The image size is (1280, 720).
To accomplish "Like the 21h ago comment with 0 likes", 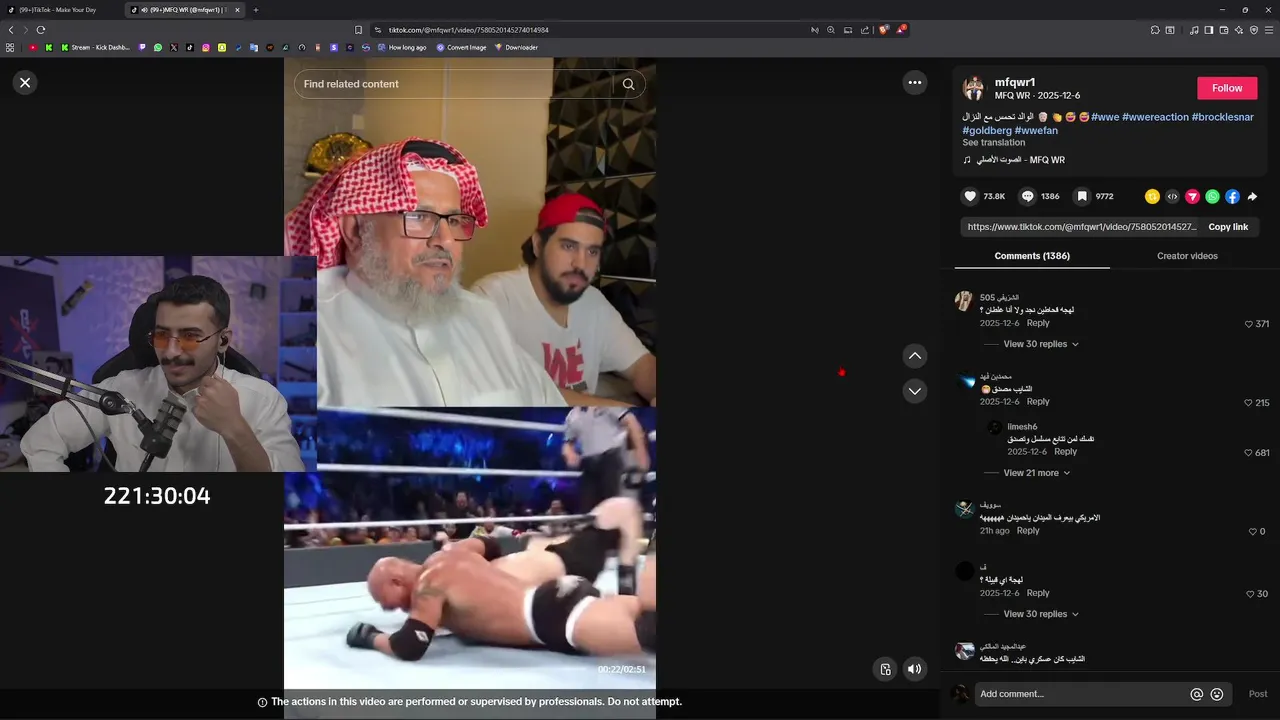I will click(x=1253, y=532).
